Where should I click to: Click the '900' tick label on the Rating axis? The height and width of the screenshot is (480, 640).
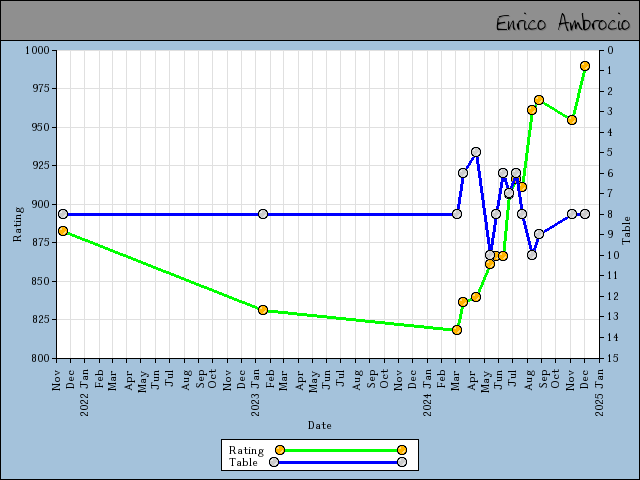pyautogui.click(x=41, y=204)
